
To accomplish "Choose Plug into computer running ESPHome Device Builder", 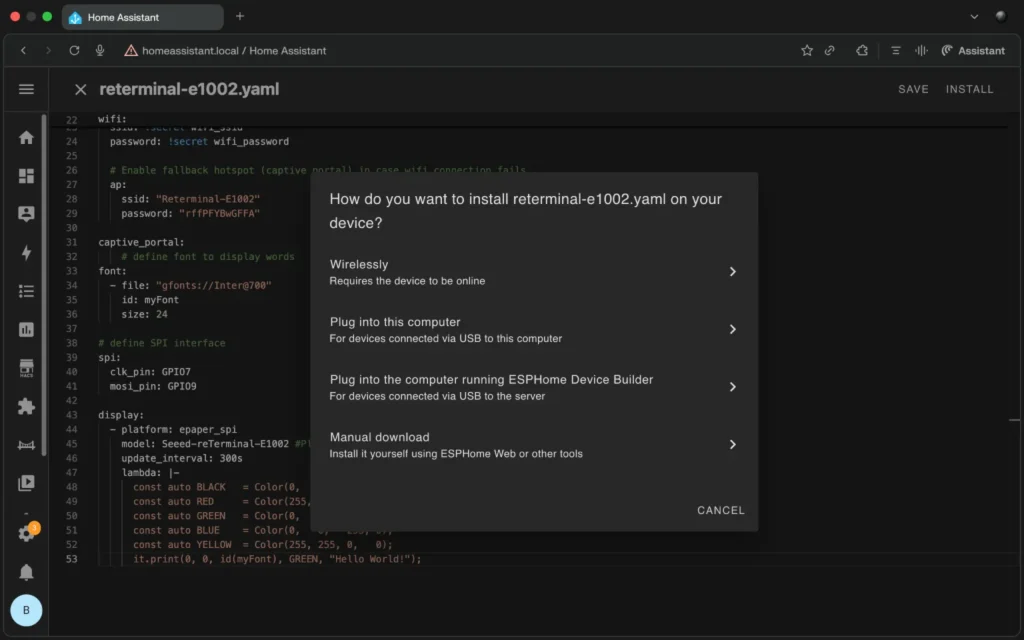I will [534, 387].
